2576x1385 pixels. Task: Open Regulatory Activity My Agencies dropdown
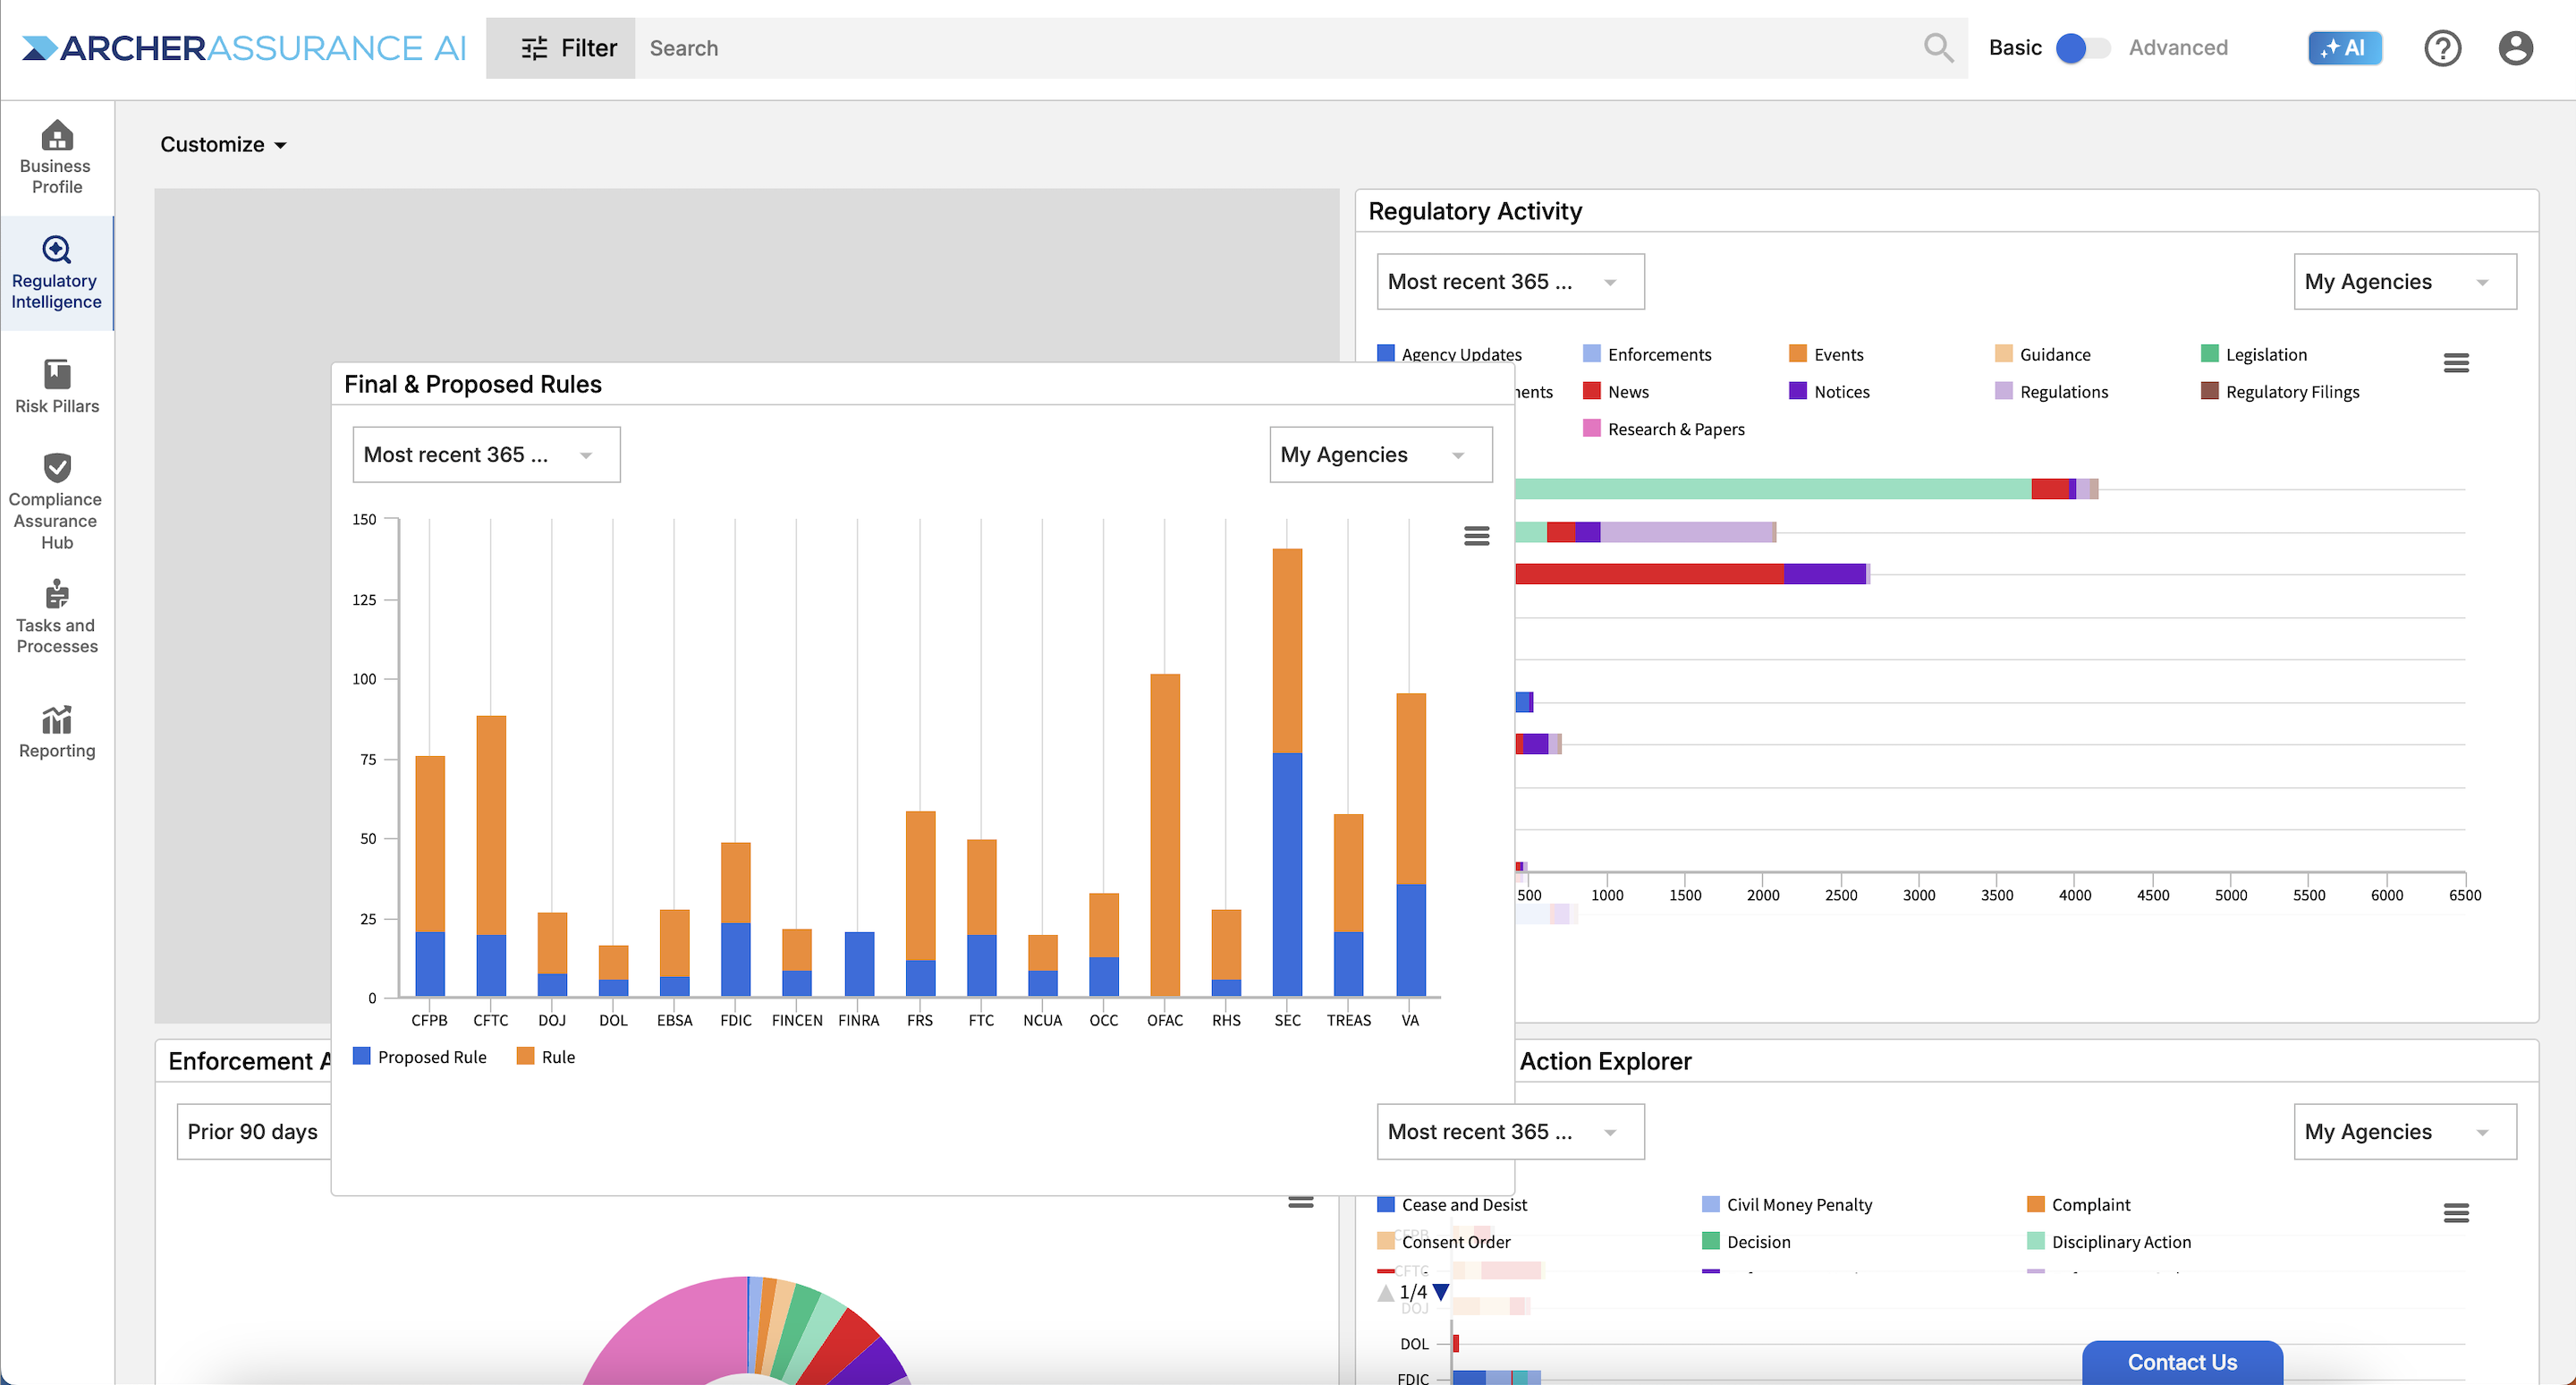(2405, 282)
